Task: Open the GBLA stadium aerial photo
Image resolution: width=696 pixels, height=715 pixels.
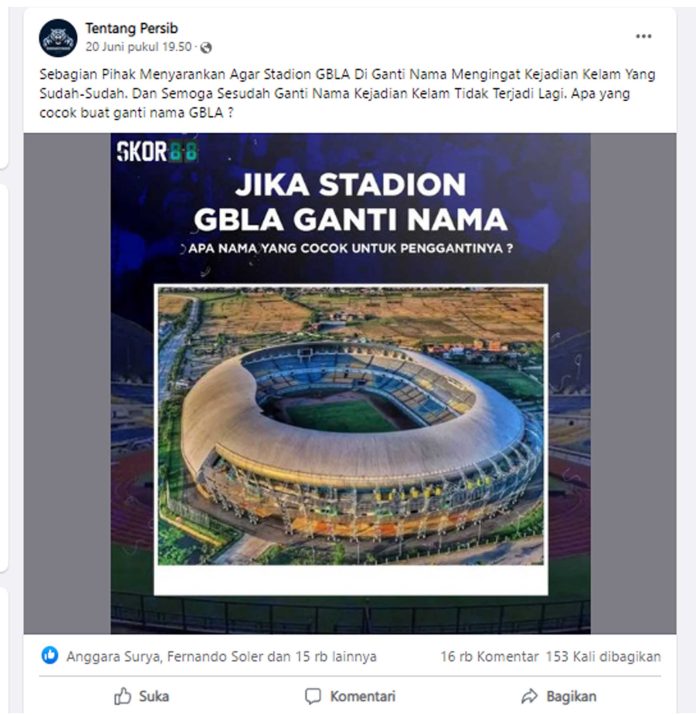Action: [x=350, y=426]
